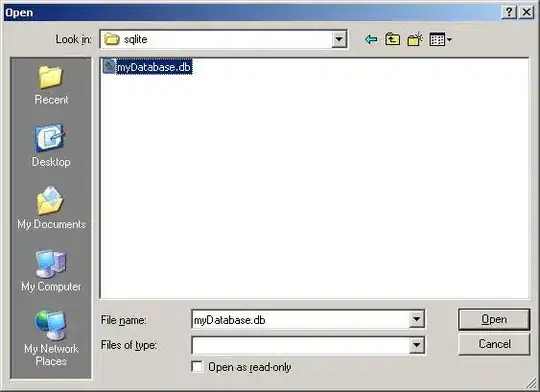Jump to the Desktop location

[51, 146]
